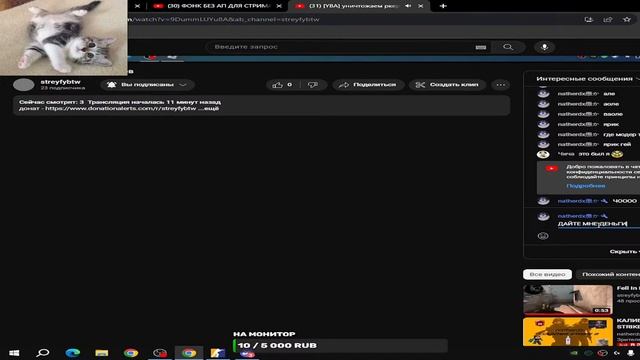Image resolution: width=640 pixels, height=360 pixels.
Task: Click the like thumbs-up icon
Action: [x=278, y=84]
